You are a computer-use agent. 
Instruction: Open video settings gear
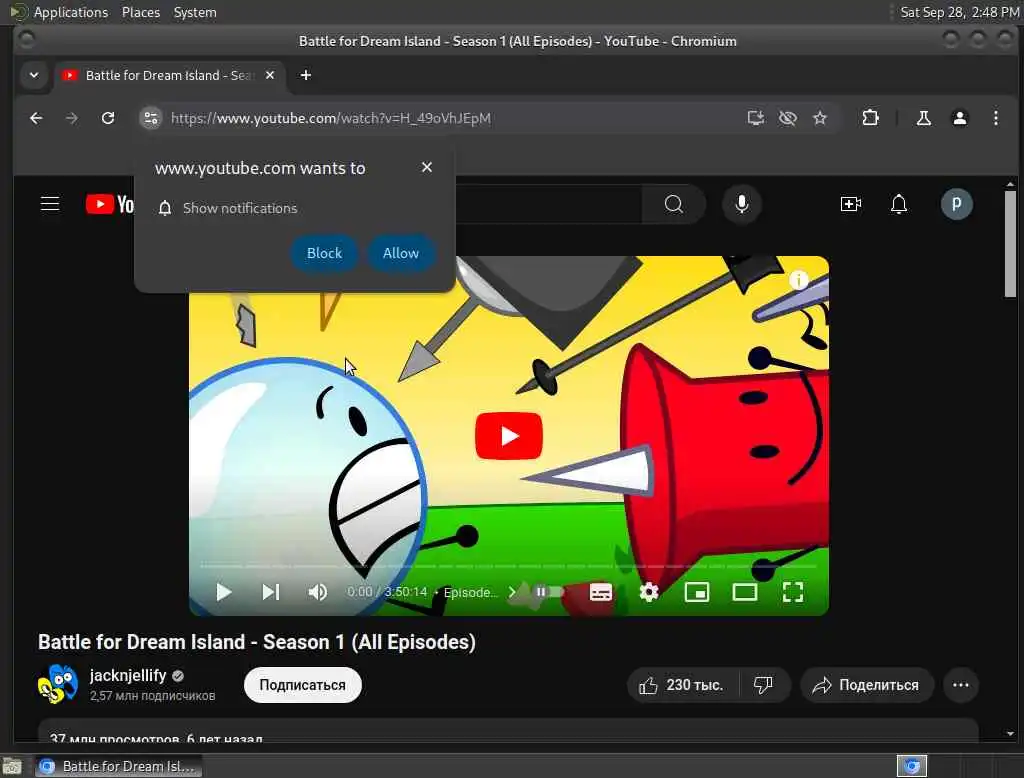(648, 592)
